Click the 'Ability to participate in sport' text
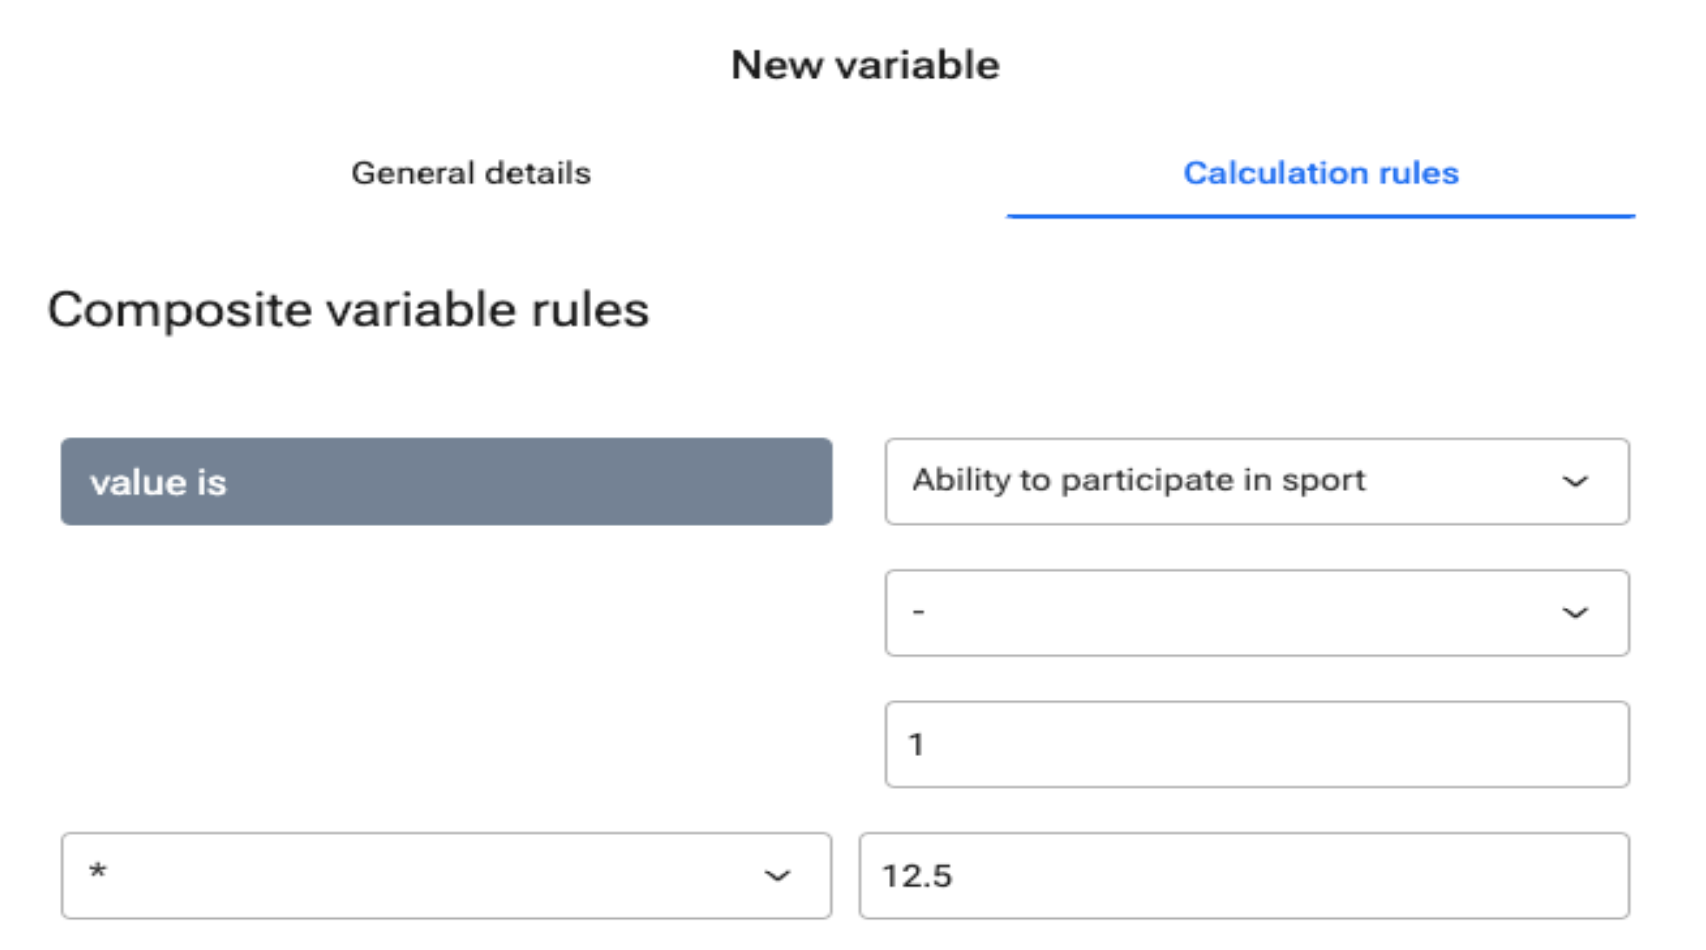This screenshot has height=950, width=1706. tap(1138, 480)
